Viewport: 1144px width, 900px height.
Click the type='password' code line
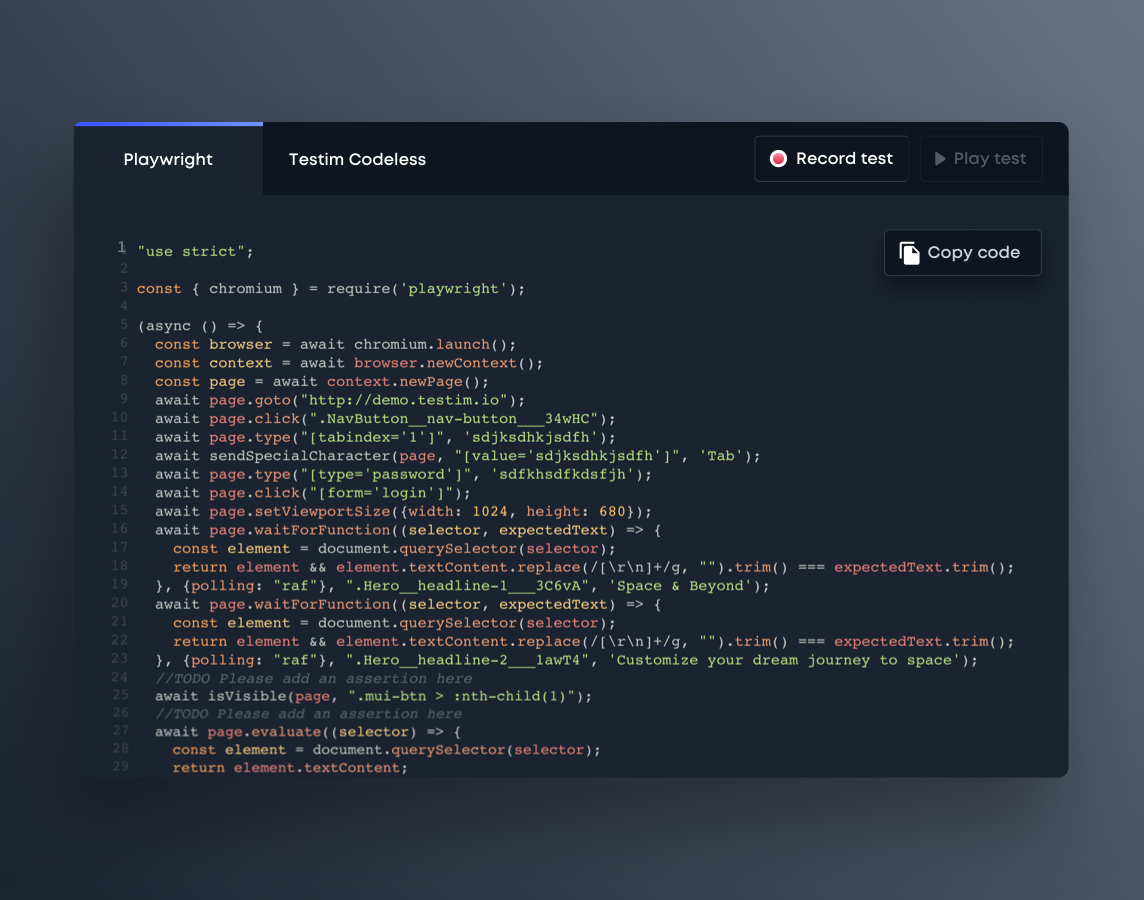(x=403, y=474)
